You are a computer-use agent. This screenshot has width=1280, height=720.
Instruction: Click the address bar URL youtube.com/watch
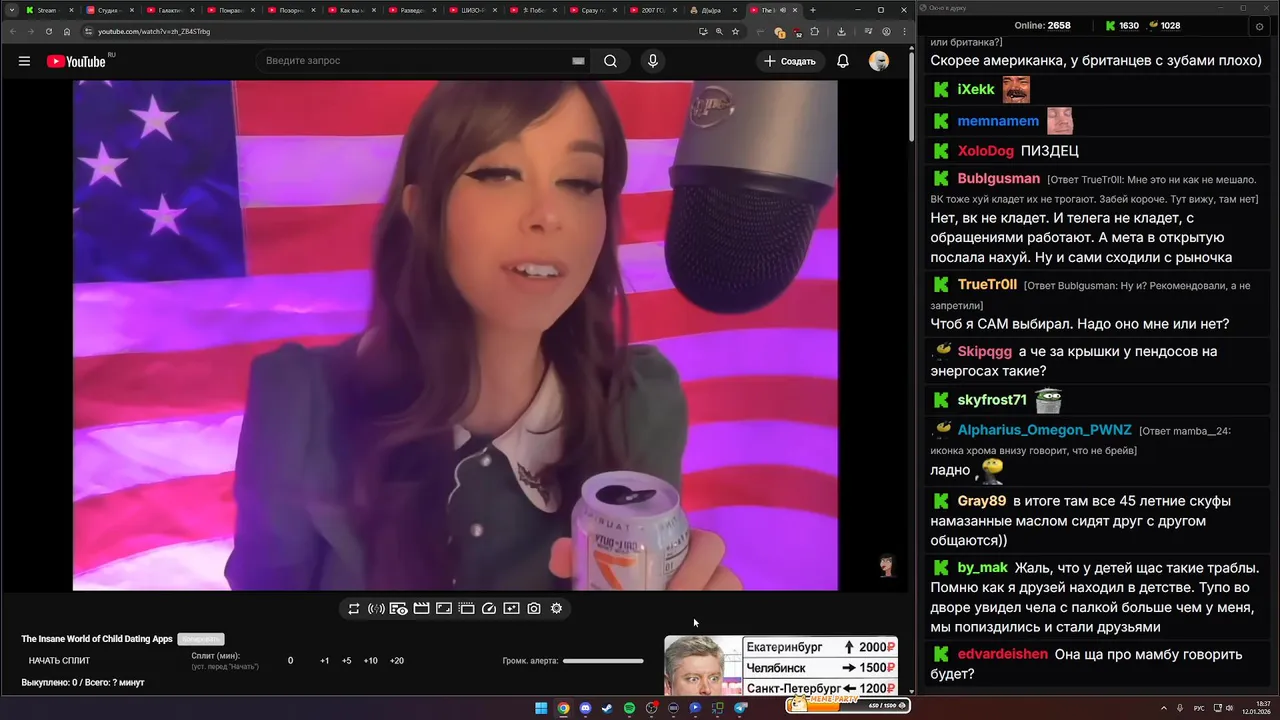[x=154, y=31]
